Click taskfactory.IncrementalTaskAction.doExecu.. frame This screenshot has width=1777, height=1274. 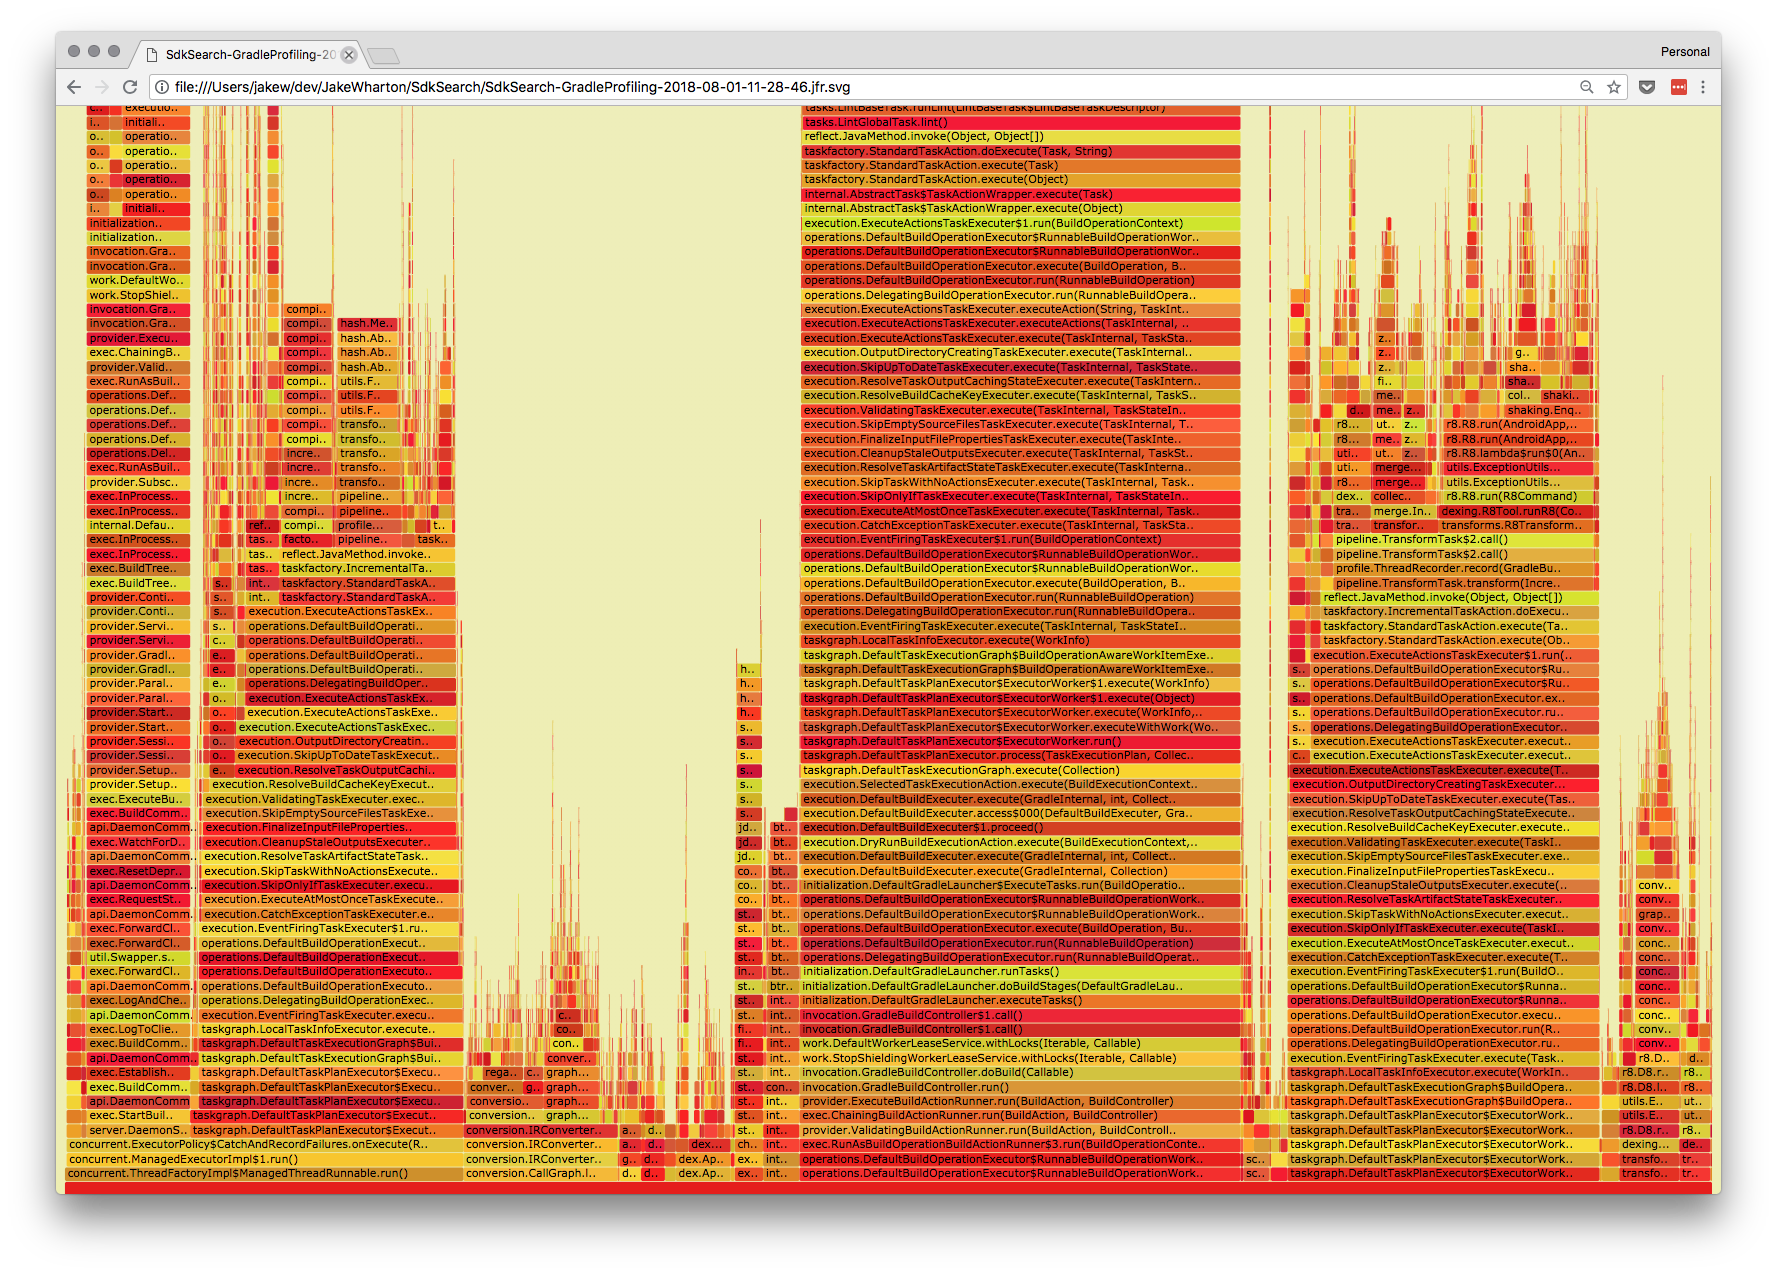click(1460, 611)
